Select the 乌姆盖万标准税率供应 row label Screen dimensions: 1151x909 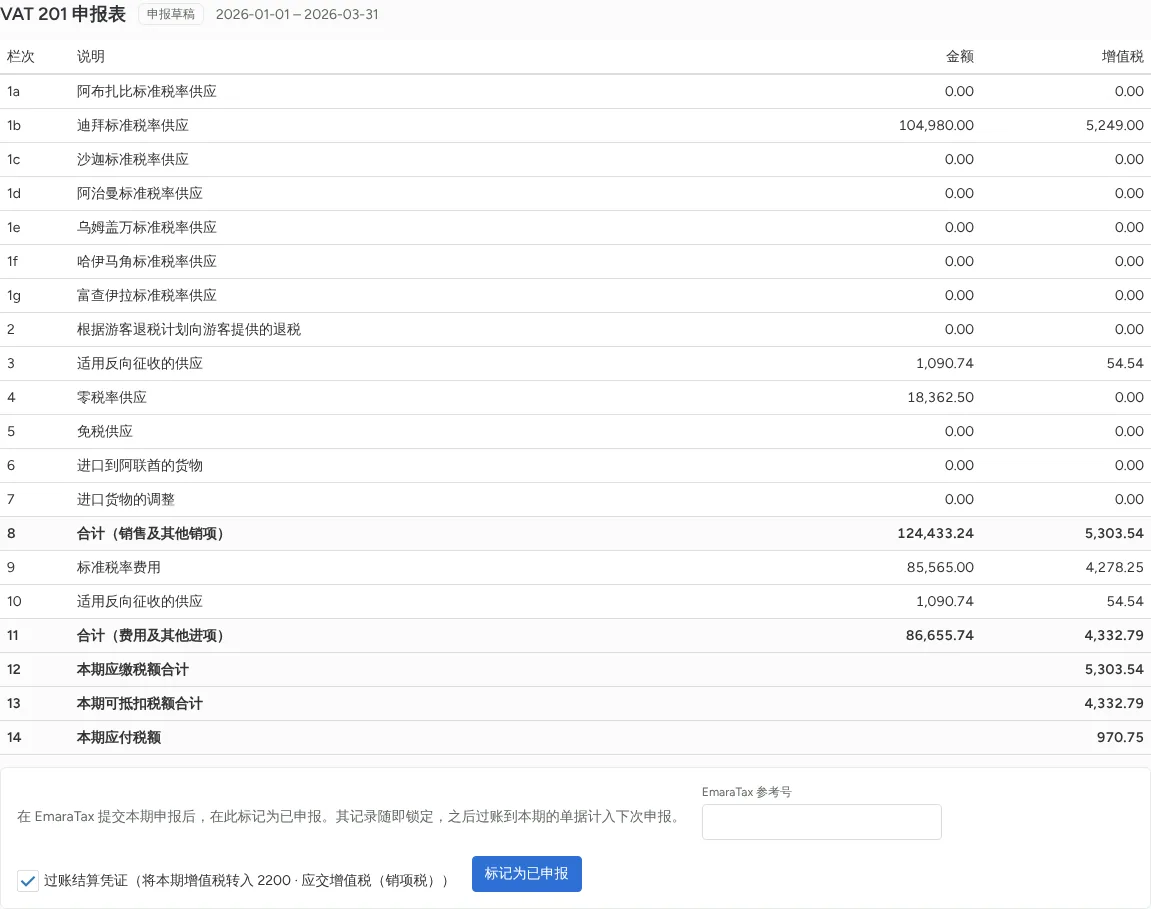point(147,228)
